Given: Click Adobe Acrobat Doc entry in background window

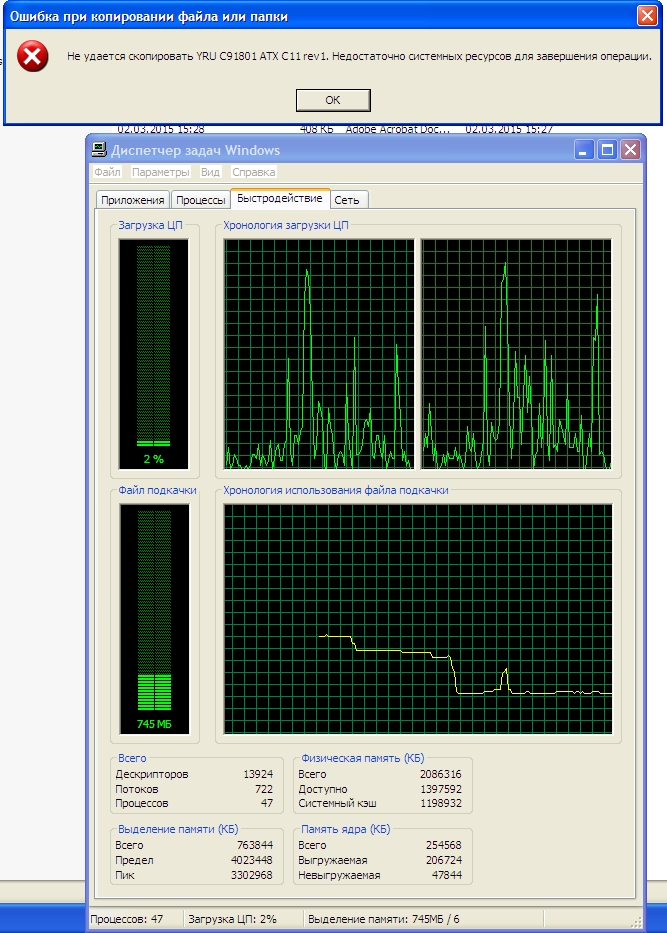Looking at the screenshot, I should (397, 129).
